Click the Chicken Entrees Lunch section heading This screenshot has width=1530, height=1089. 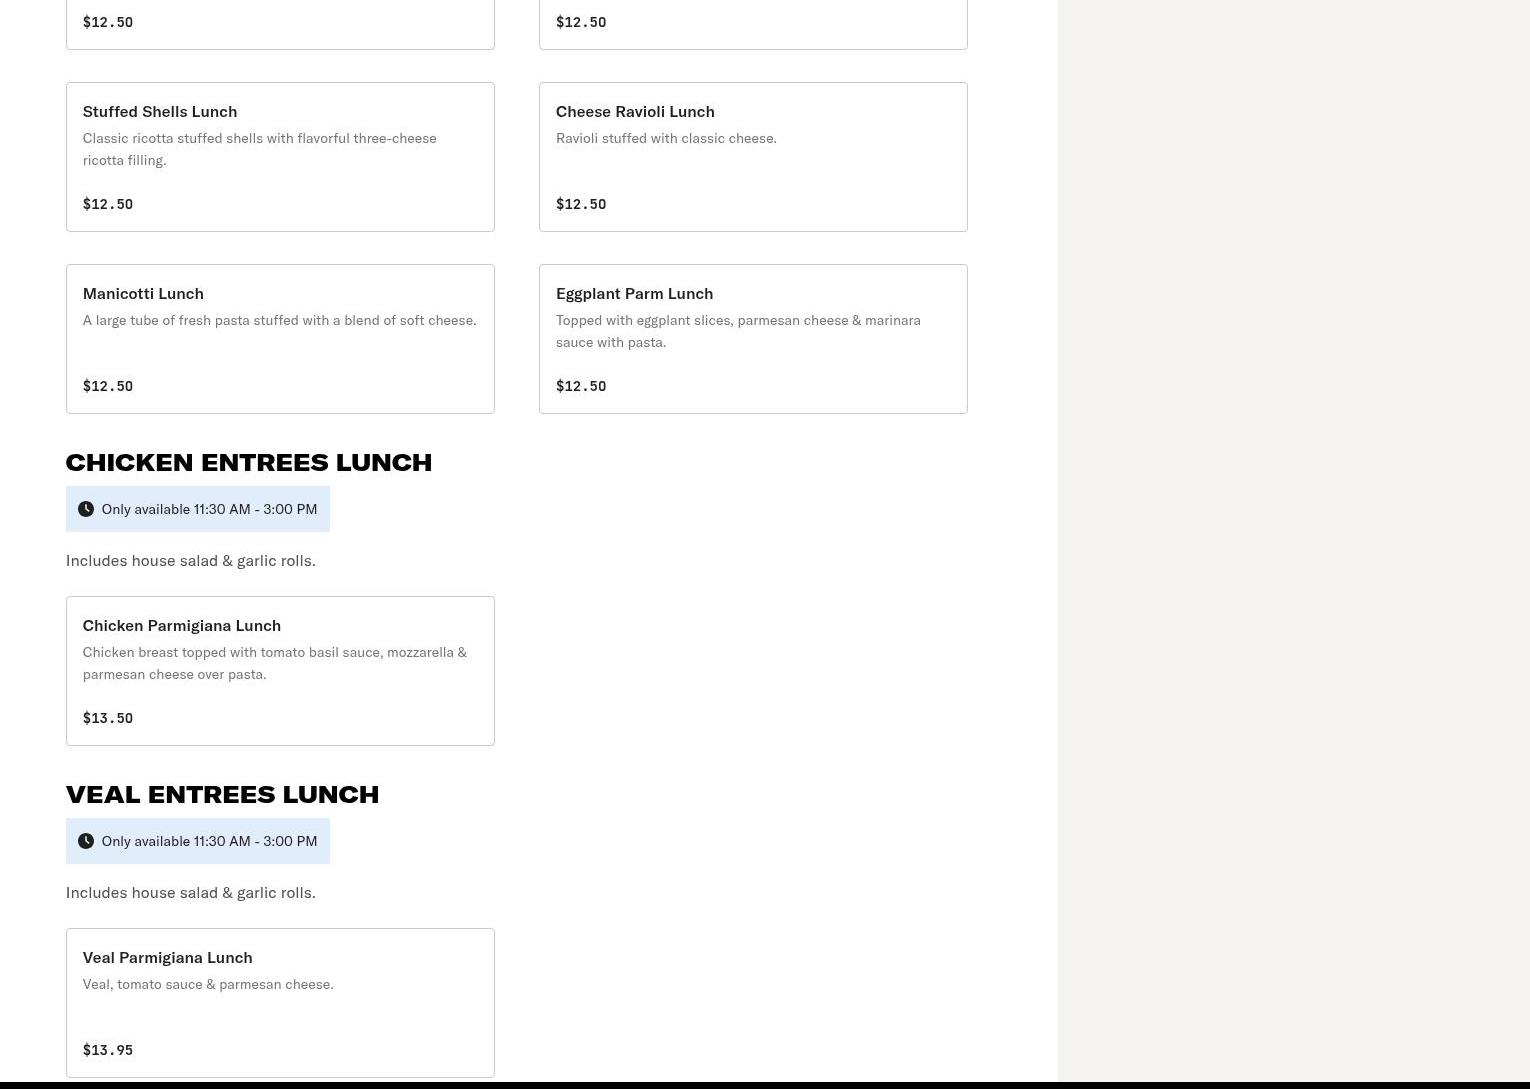(x=248, y=462)
